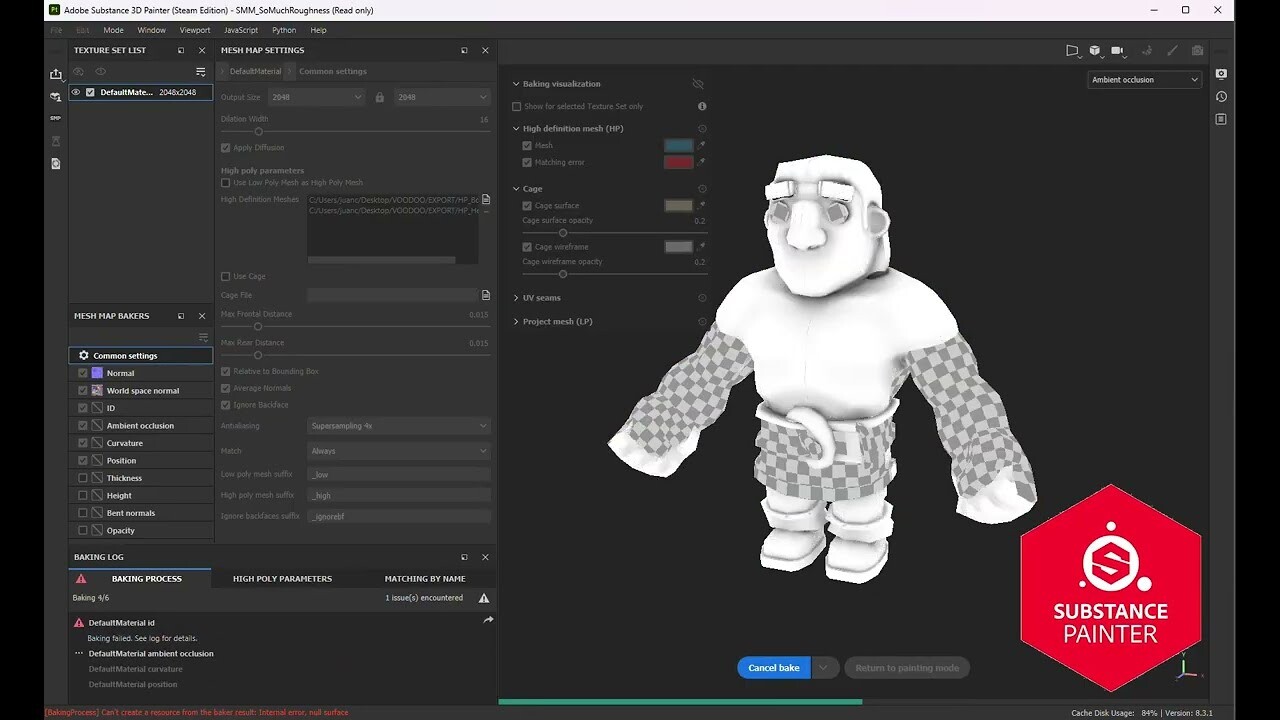
Task: Click the export textures icon in left sidebar
Action: [55, 74]
